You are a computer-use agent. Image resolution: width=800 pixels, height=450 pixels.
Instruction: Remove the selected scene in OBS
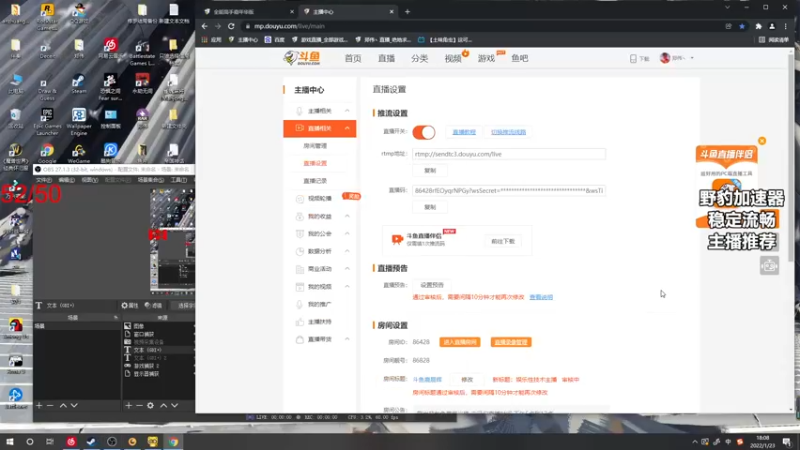(50, 405)
